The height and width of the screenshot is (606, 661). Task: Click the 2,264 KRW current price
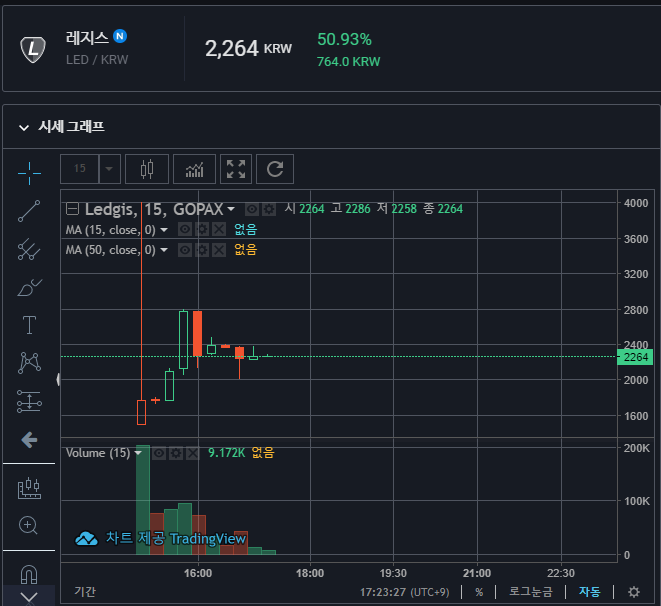tap(248, 48)
